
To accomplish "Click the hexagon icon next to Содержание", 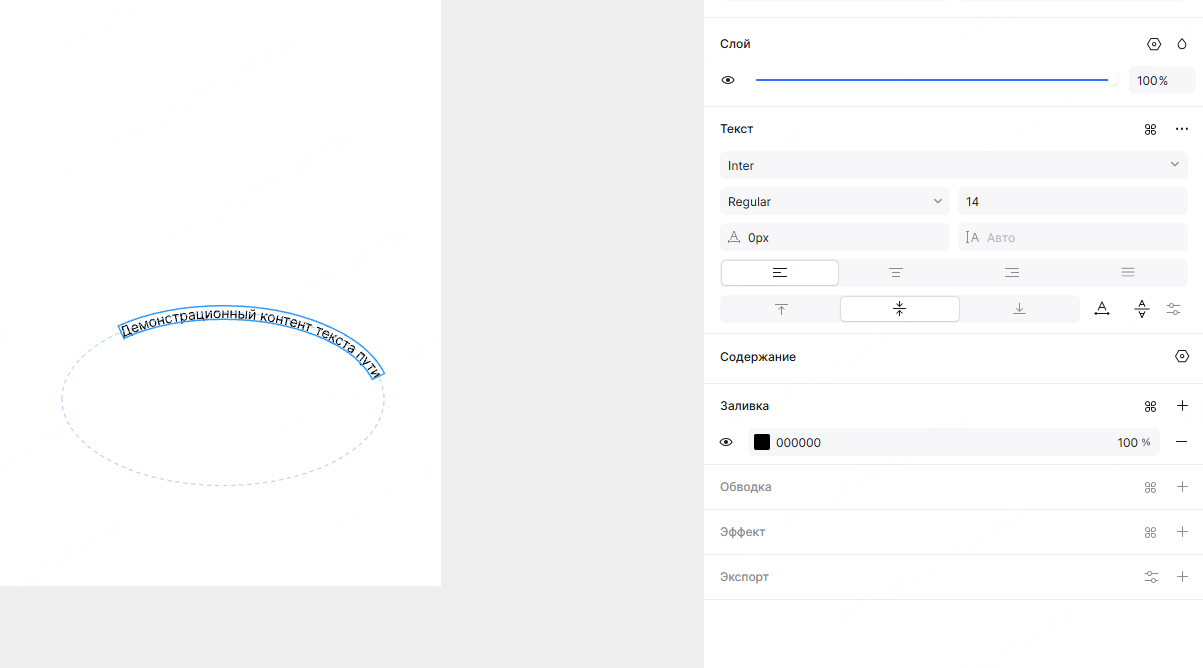I will coord(1182,357).
